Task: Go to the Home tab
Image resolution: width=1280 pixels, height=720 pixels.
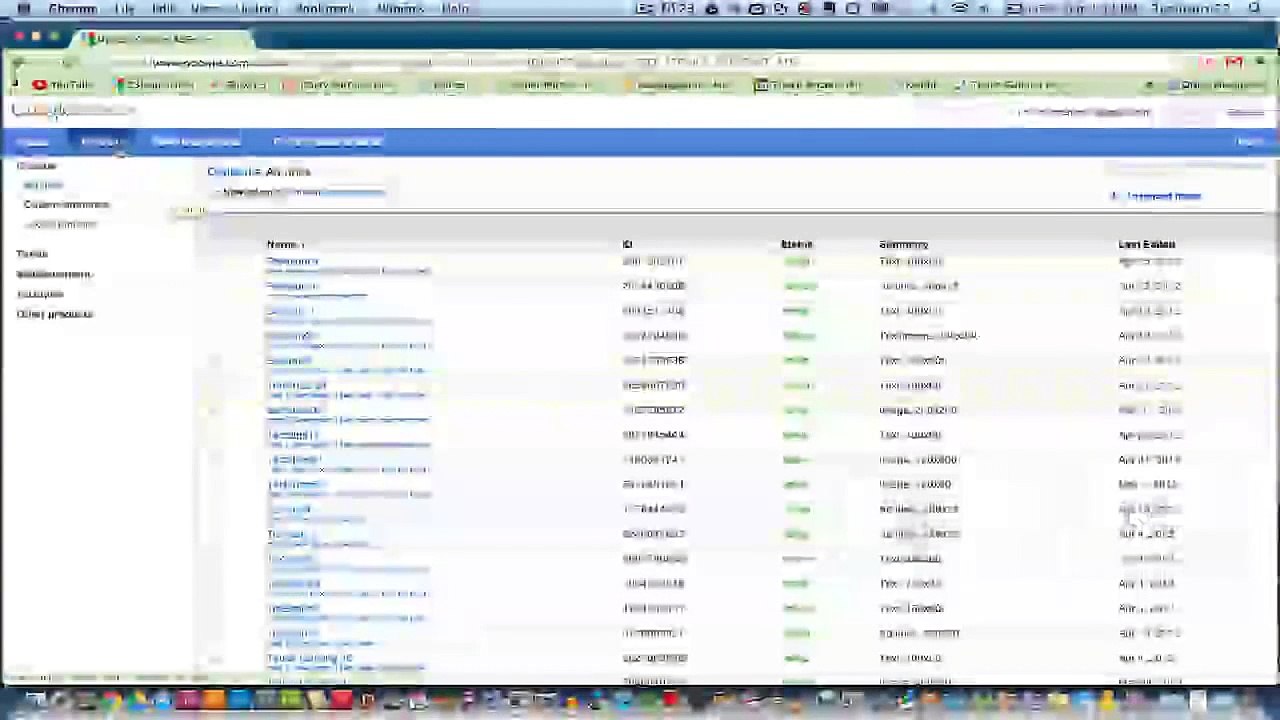Action: coord(33,142)
